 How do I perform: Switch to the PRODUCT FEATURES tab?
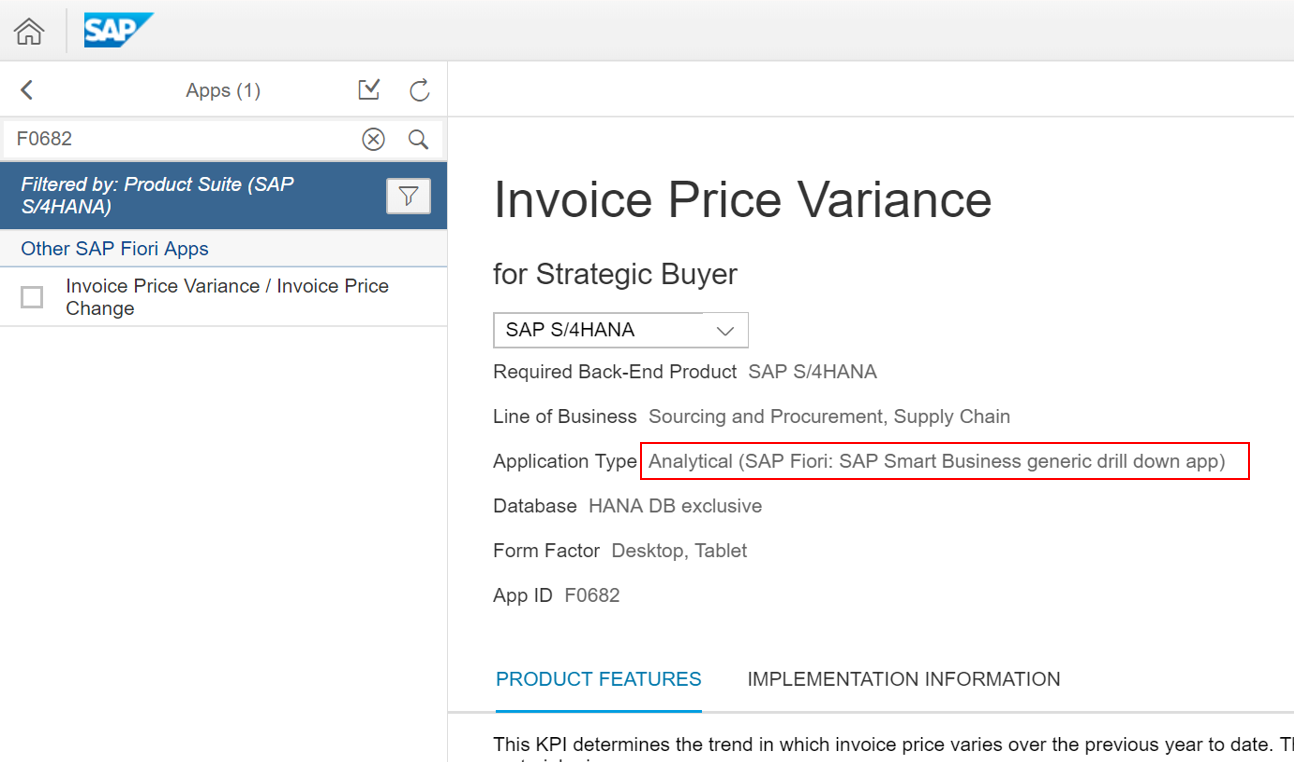pos(598,680)
